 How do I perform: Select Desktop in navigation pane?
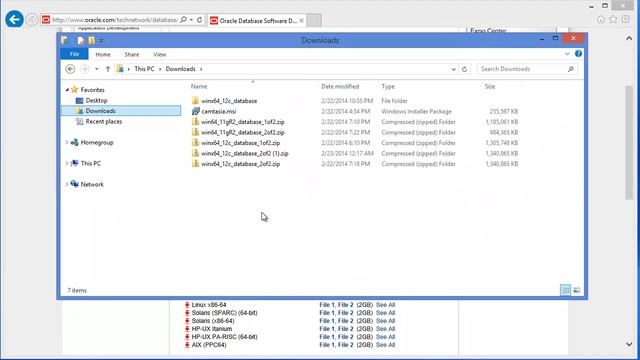[97, 100]
